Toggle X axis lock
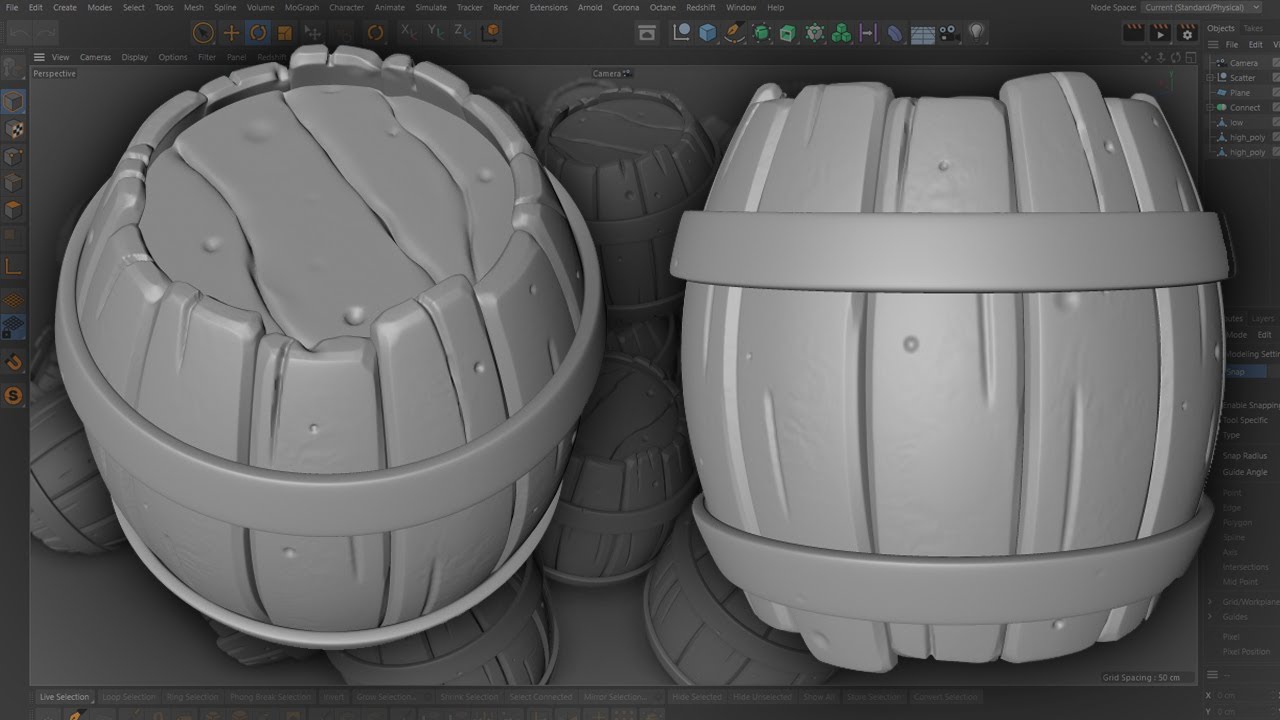 pyautogui.click(x=409, y=32)
